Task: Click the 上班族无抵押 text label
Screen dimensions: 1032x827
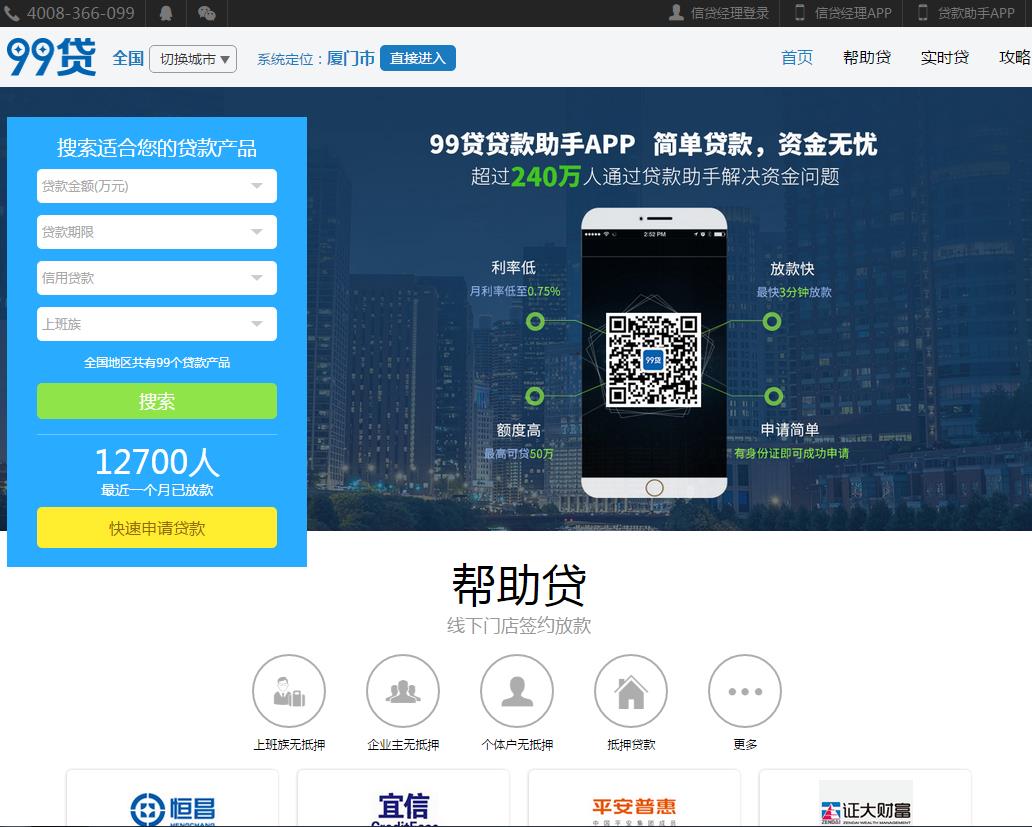Action: [289, 745]
